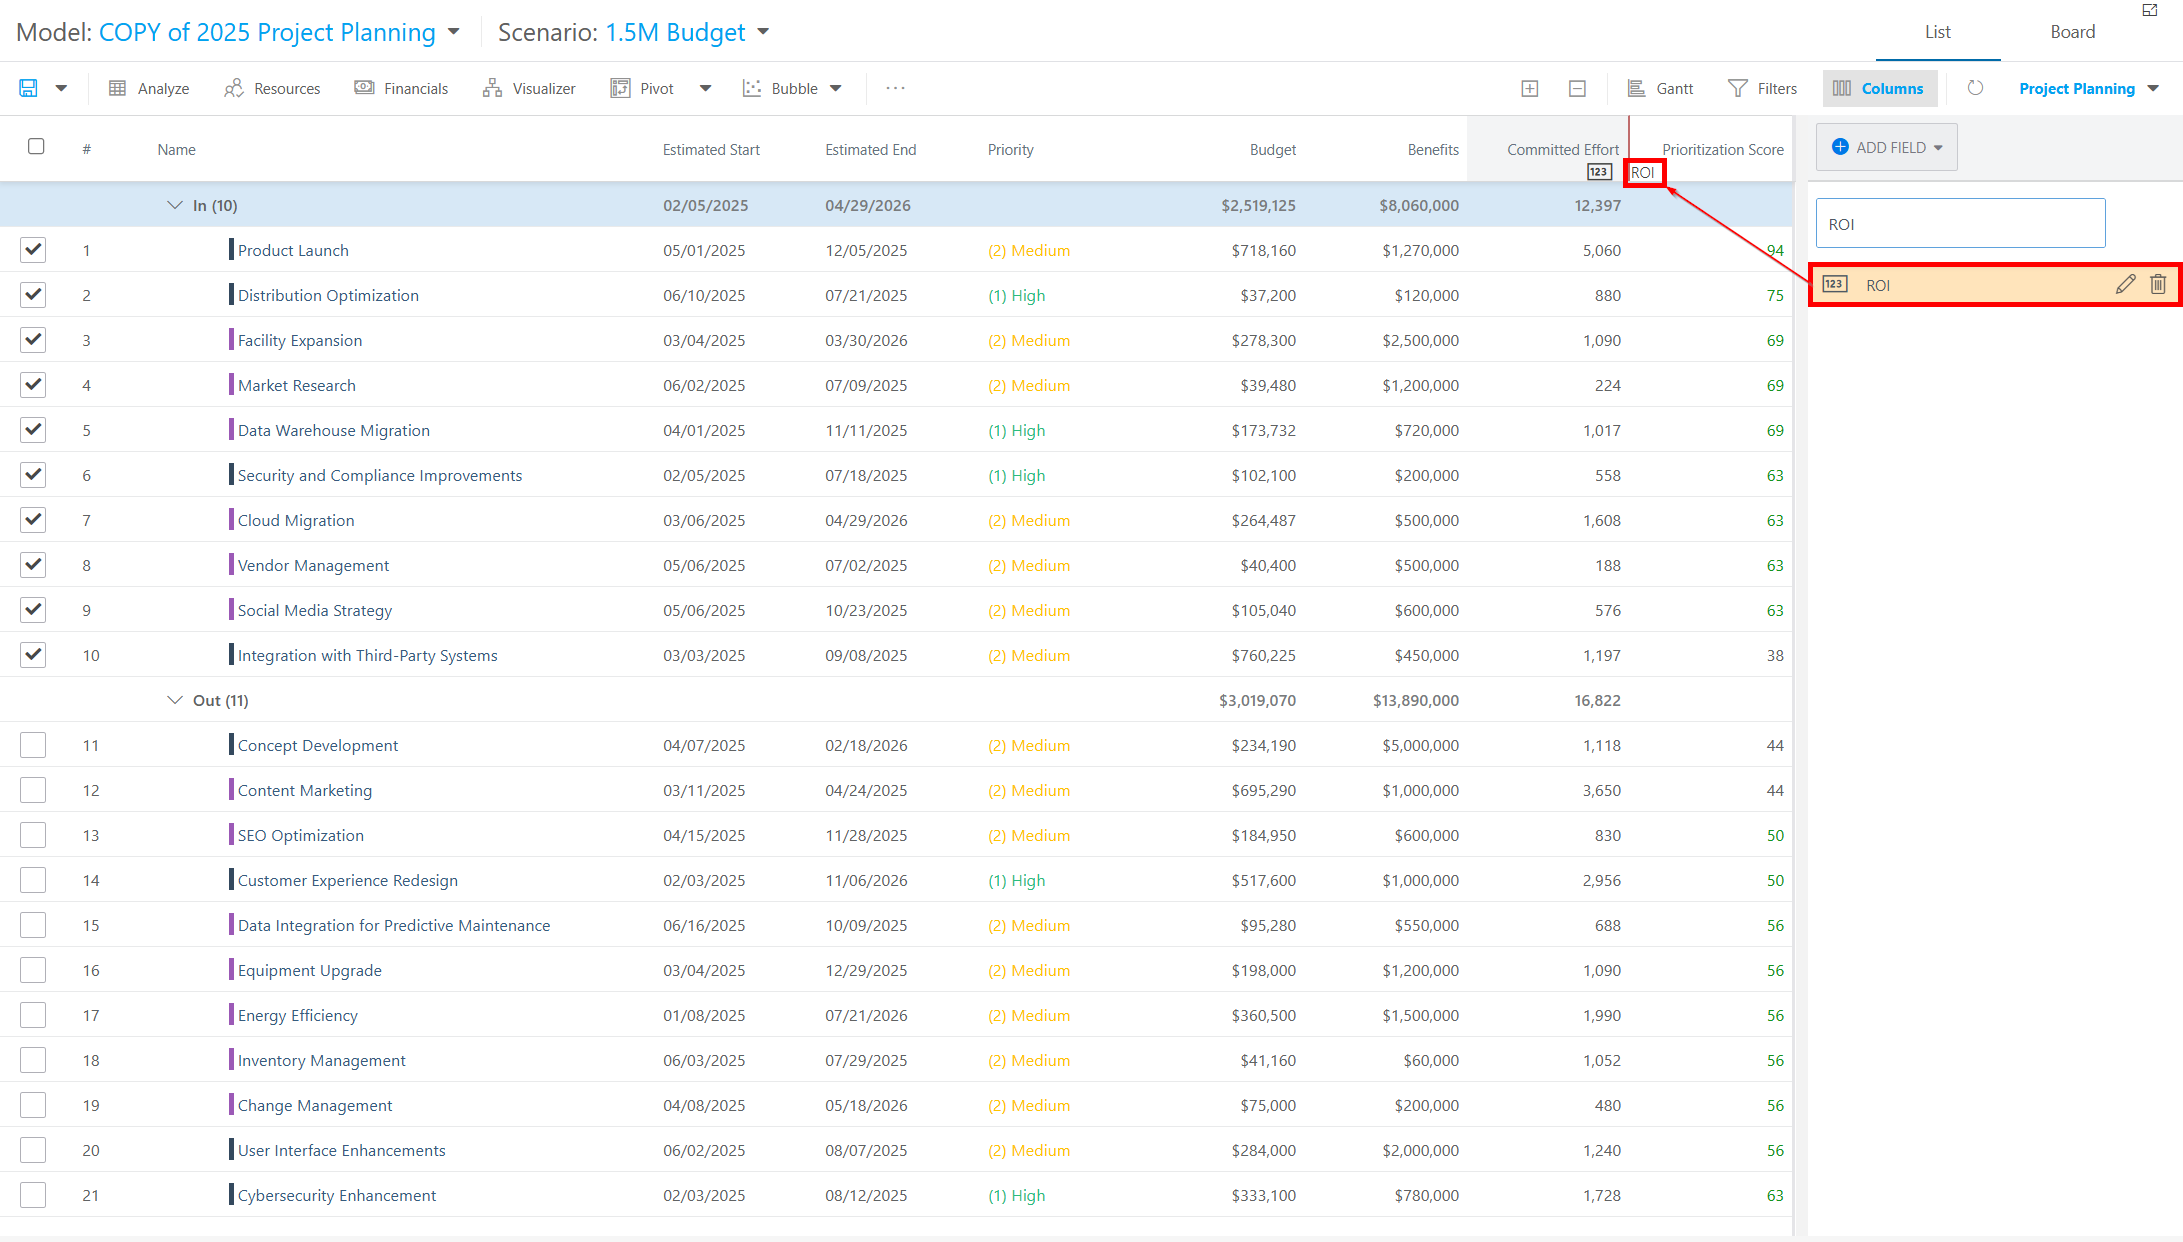2183x1242 pixels.
Task: Collapse the In (10) group
Action: coord(174,205)
